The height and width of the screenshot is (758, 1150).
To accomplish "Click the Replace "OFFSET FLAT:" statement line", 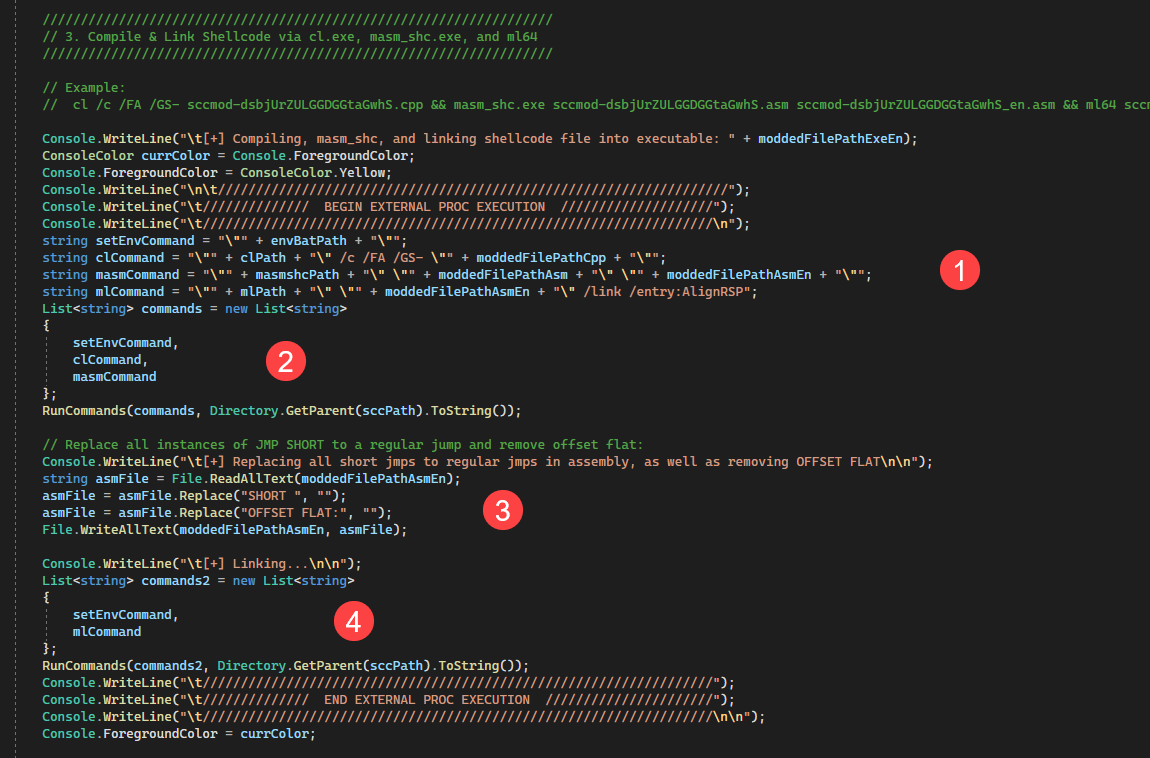I will click(216, 512).
